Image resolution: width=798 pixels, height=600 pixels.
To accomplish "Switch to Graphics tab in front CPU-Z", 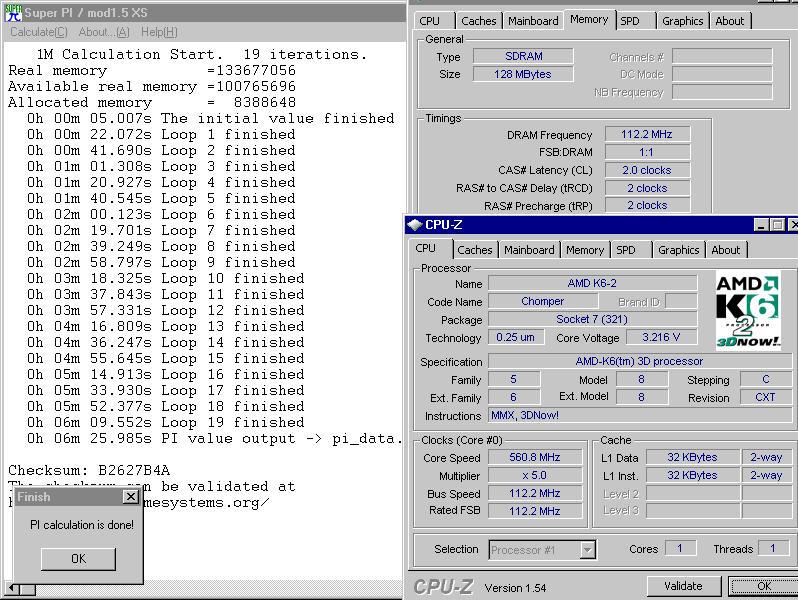I will coord(678,250).
